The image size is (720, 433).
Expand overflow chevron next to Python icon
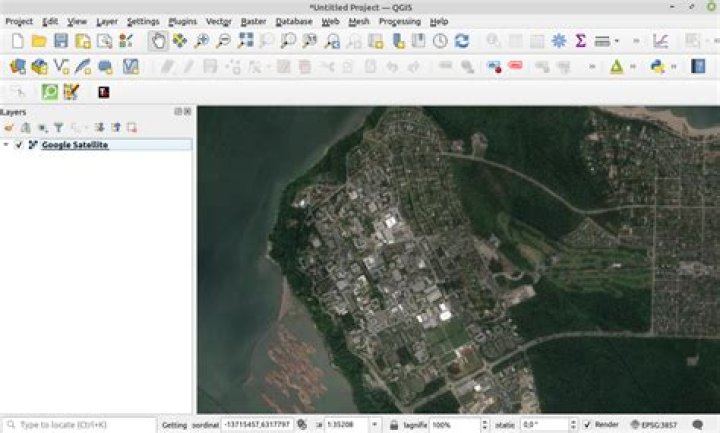(x=674, y=67)
